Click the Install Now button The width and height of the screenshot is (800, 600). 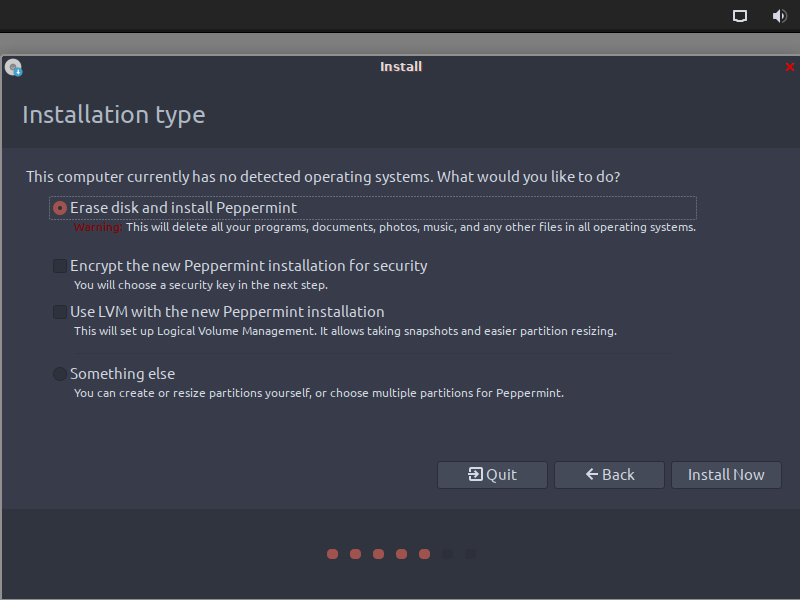click(726, 475)
